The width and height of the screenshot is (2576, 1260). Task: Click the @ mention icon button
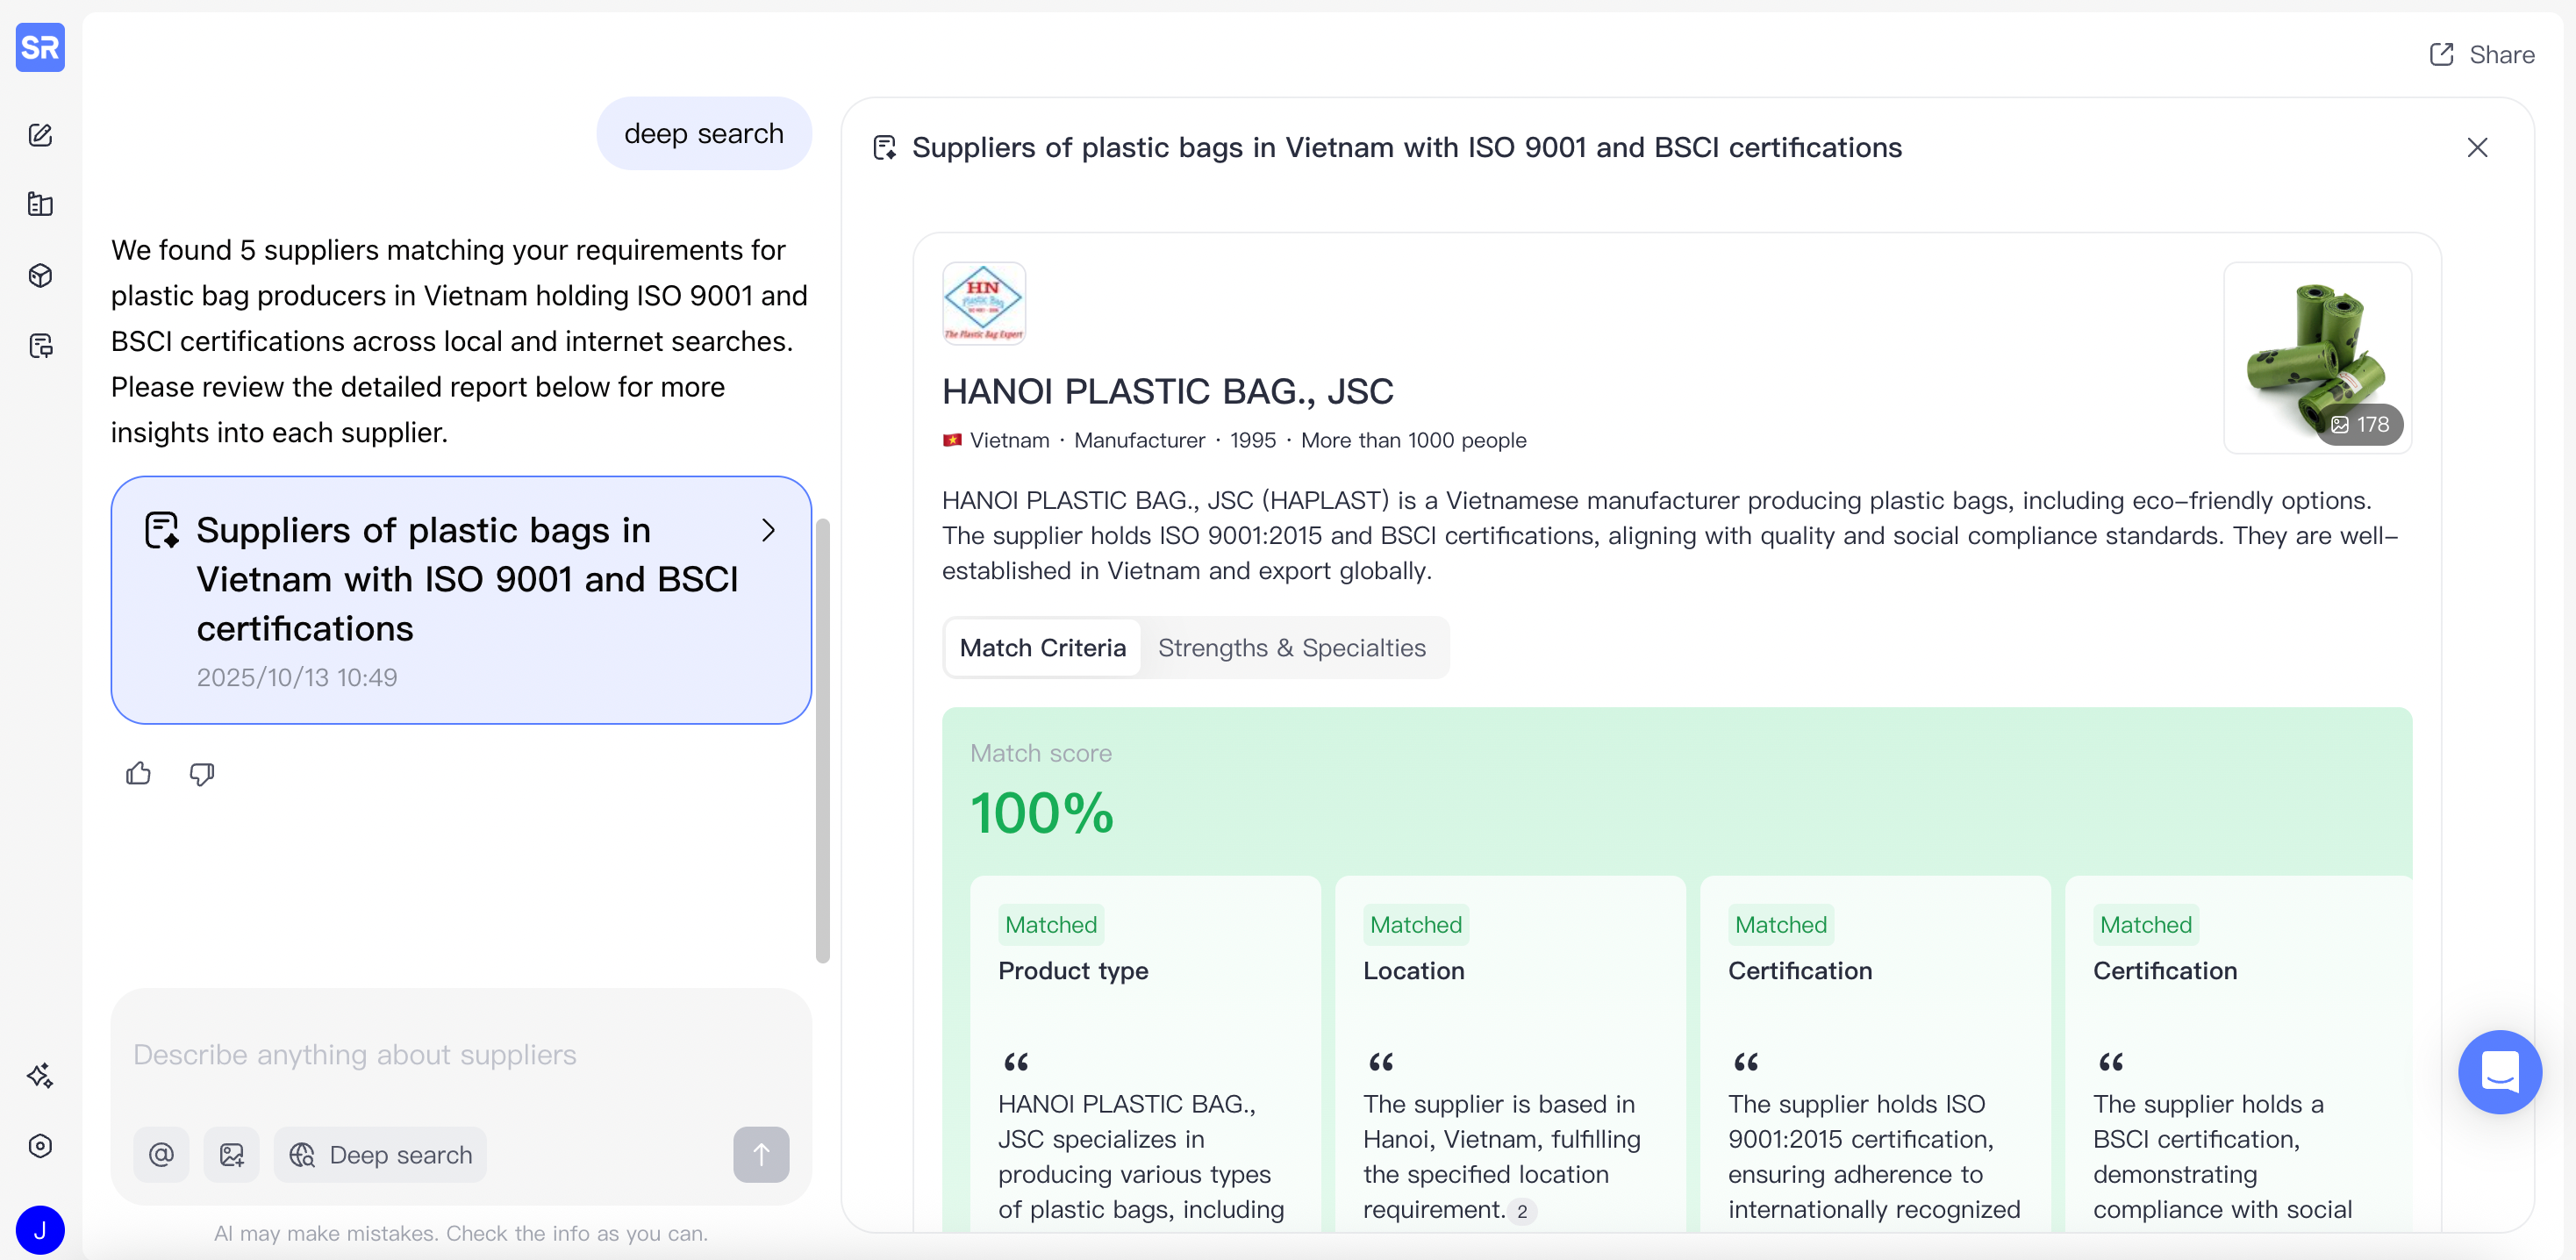(x=161, y=1154)
